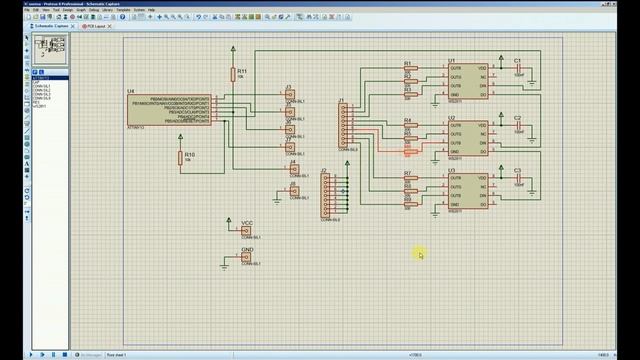
Task: Close the PCB Layout tab
Action: 109,26
